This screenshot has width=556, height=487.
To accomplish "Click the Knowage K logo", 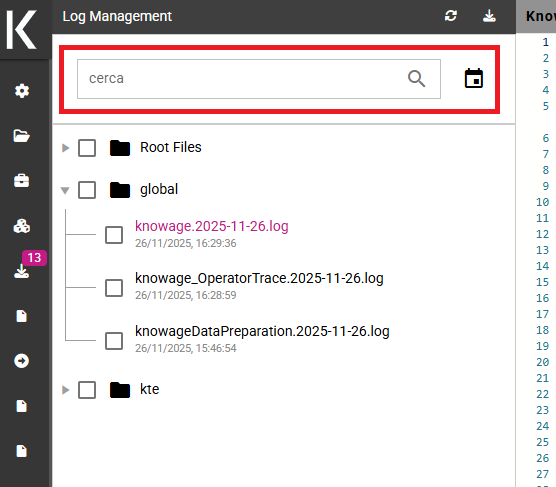I will [22, 29].
